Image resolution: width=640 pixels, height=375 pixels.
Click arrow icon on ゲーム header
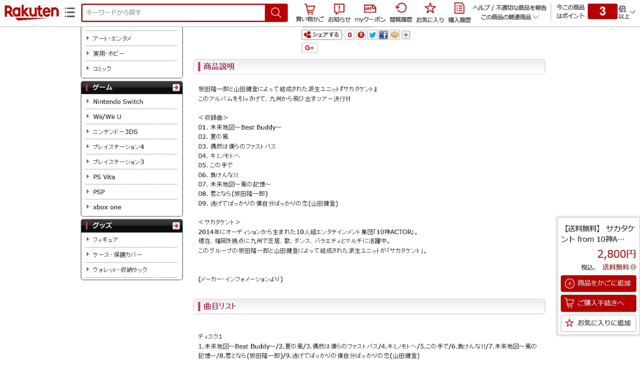click(176, 87)
